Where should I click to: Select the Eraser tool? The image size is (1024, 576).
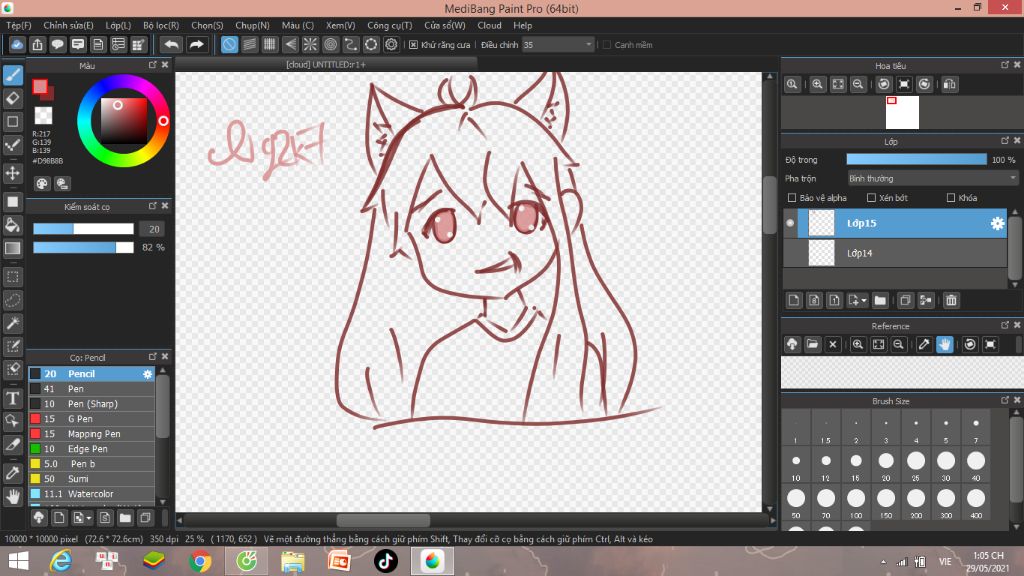(x=12, y=99)
